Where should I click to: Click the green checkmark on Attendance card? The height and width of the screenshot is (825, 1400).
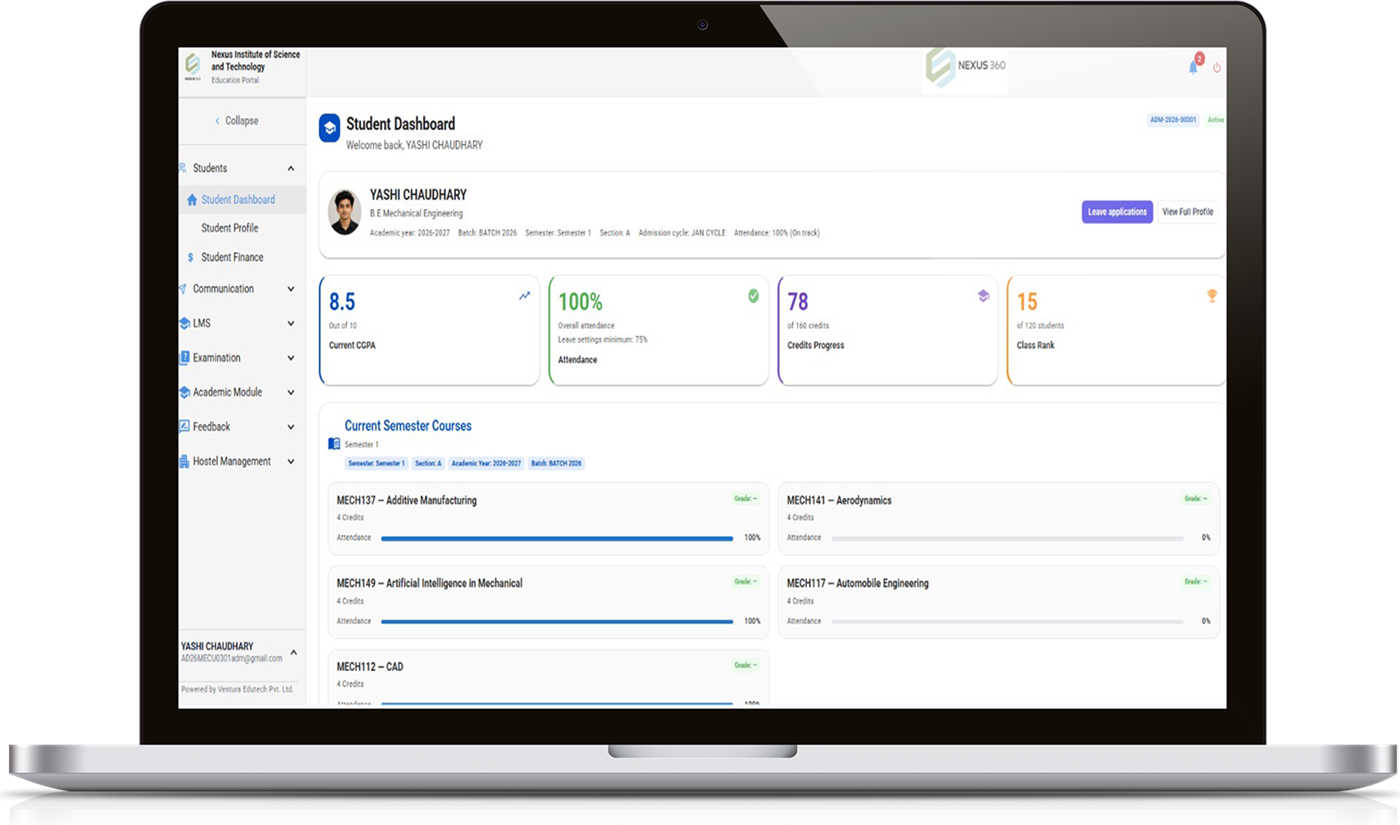(x=754, y=296)
